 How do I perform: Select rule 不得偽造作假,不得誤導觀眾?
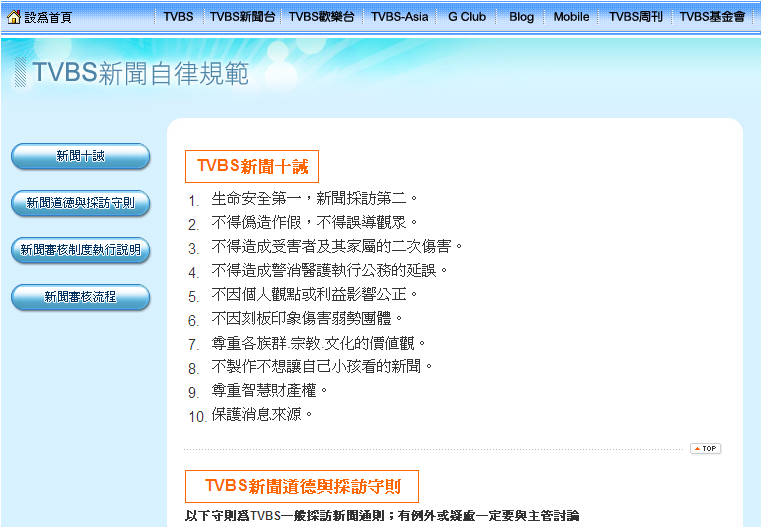(x=314, y=223)
